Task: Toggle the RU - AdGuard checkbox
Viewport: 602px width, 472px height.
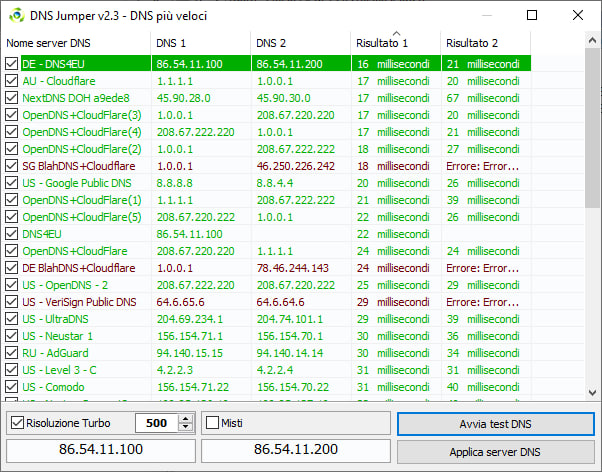Action: [12, 353]
